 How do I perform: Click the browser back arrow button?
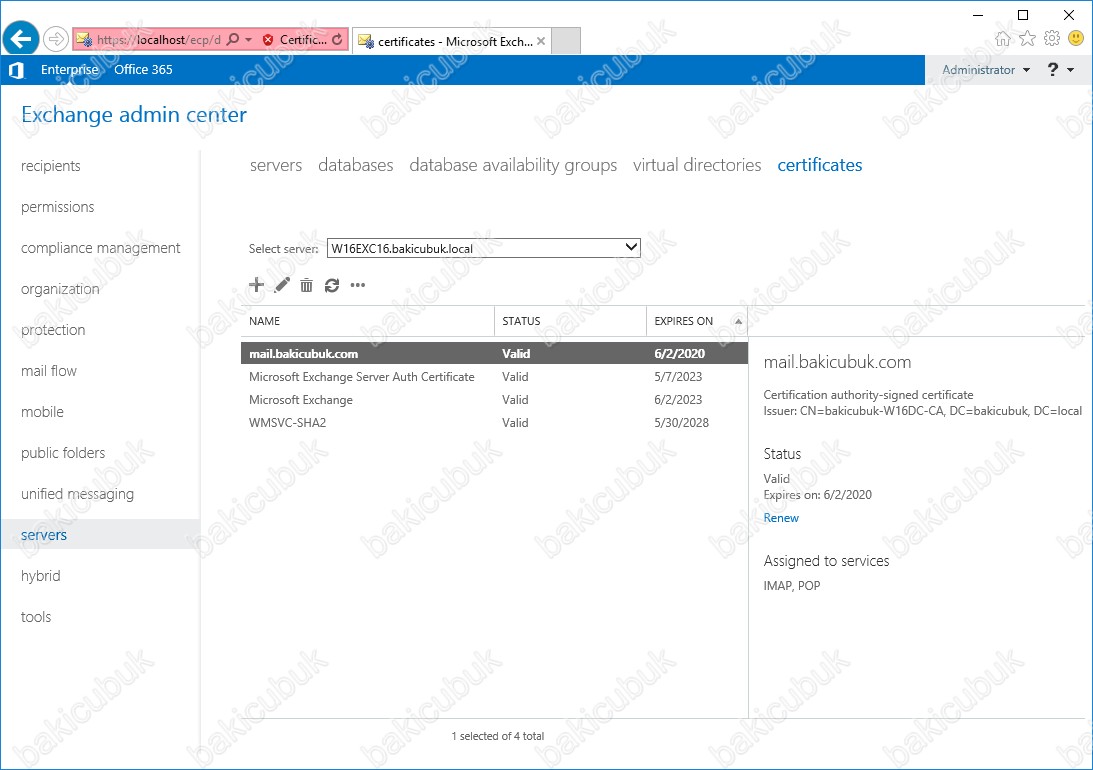(21, 39)
